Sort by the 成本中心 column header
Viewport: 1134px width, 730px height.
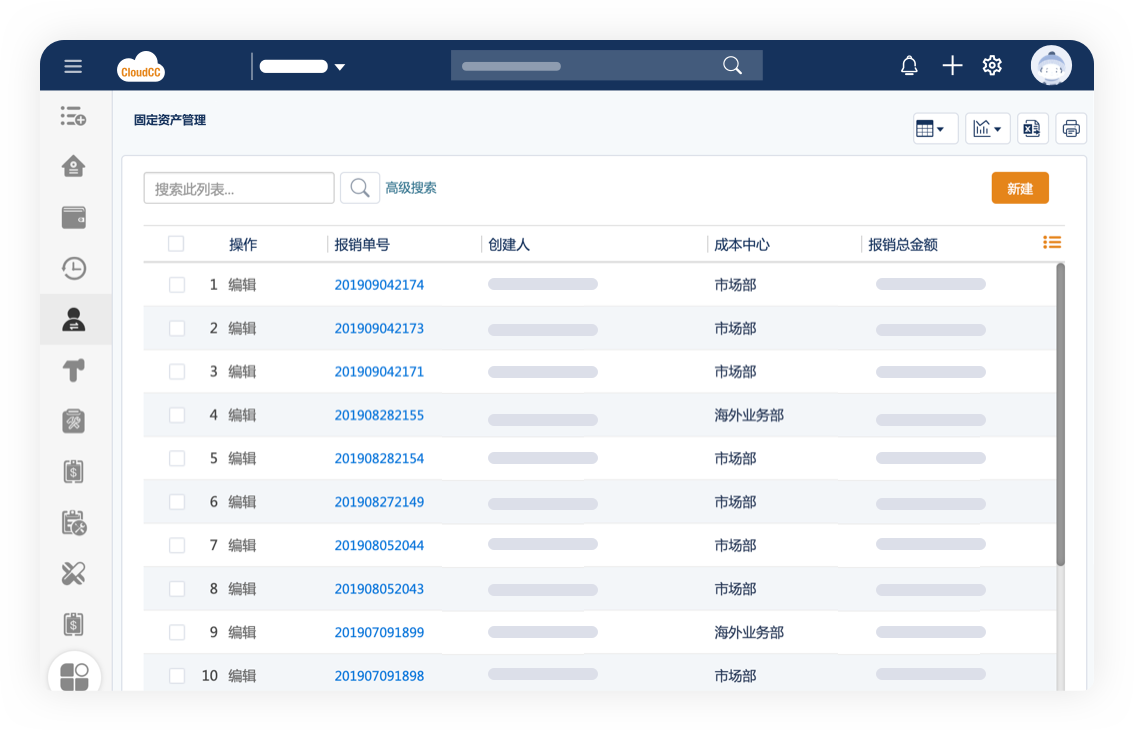point(742,245)
